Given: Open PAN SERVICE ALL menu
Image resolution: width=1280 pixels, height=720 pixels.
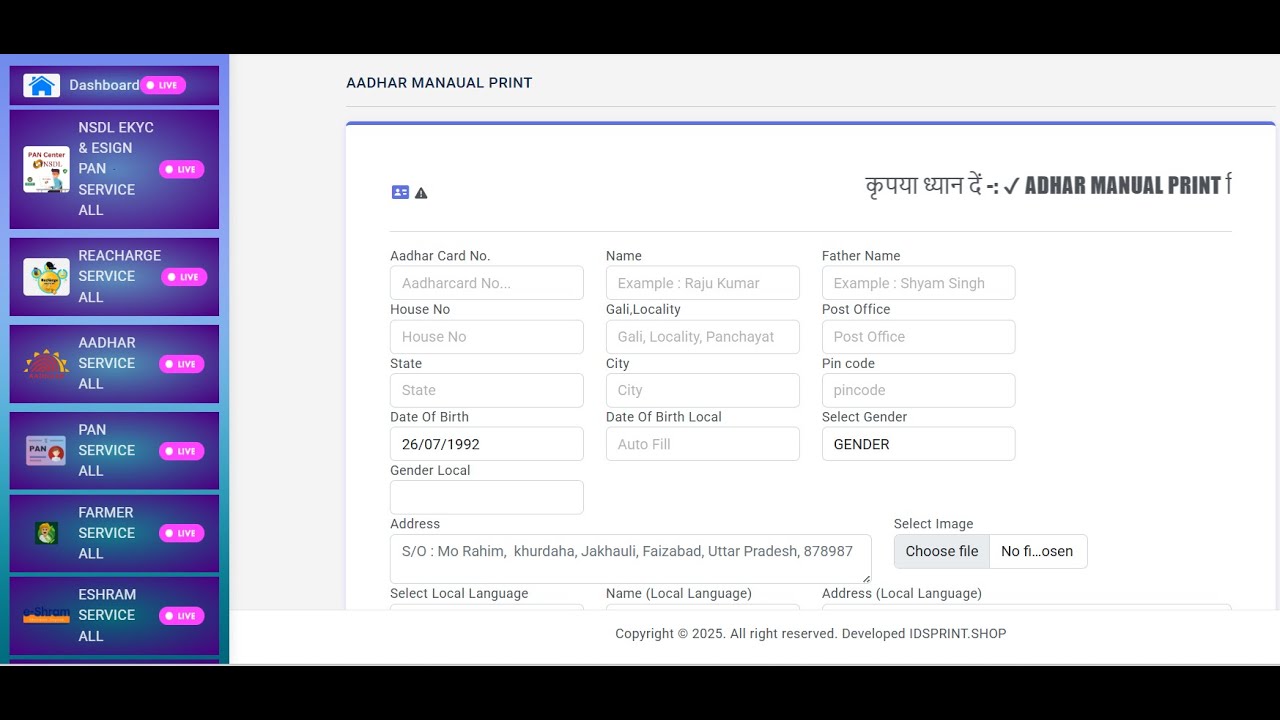Looking at the screenshot, I should (114, 451).
